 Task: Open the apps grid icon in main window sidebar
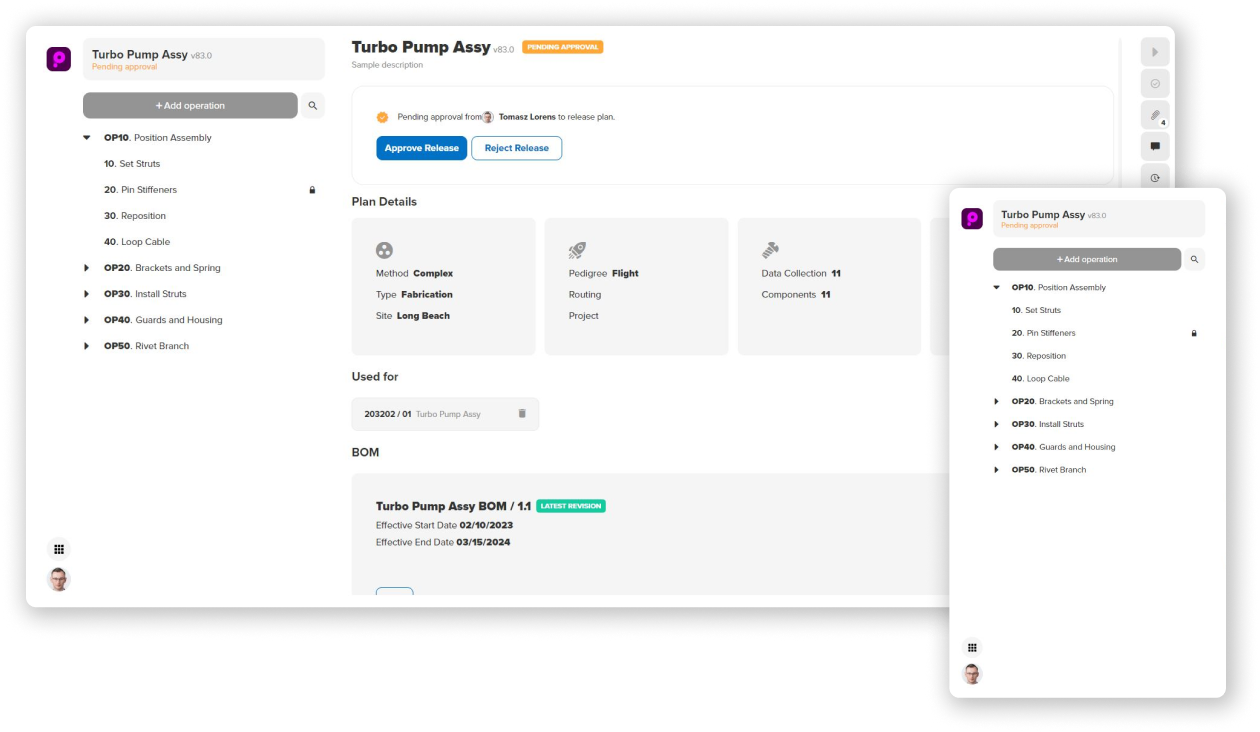click(x=59, y=549)
